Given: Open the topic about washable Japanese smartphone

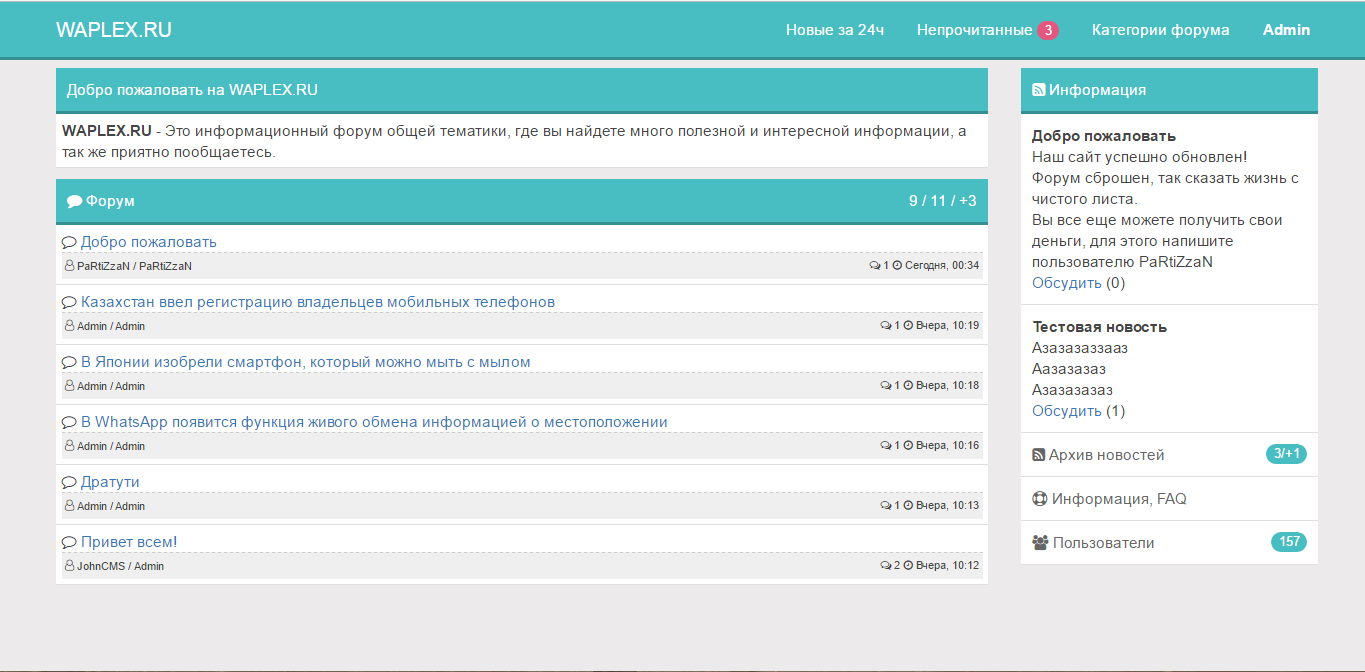Looking at the screenshot, I should pos(305,362).
